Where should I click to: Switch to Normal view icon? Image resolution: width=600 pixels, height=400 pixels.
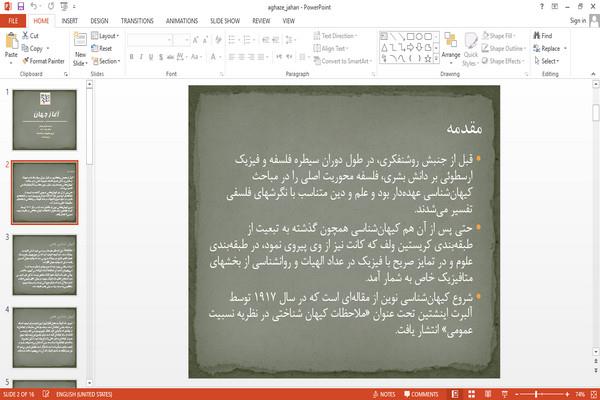pyautogui.click(x=455, y=394)
